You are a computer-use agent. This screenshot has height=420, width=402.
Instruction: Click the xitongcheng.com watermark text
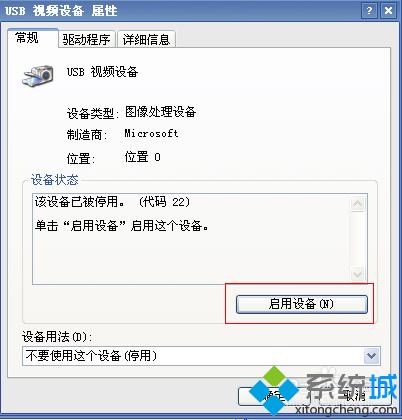pyautogui.click(x=346, y=410)
